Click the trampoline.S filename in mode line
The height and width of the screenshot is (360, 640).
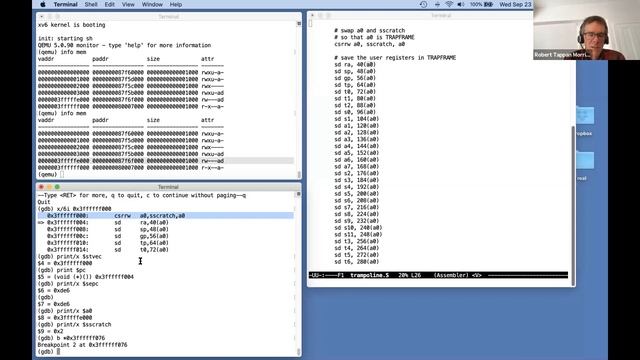pos(370,275)
